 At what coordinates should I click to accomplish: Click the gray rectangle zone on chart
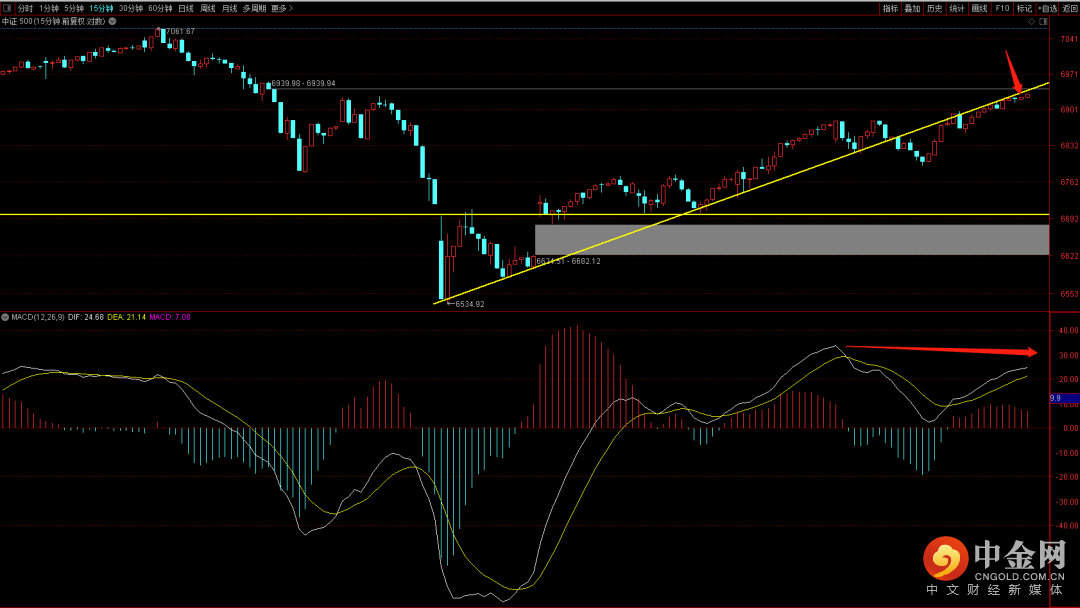coord(791,239)
